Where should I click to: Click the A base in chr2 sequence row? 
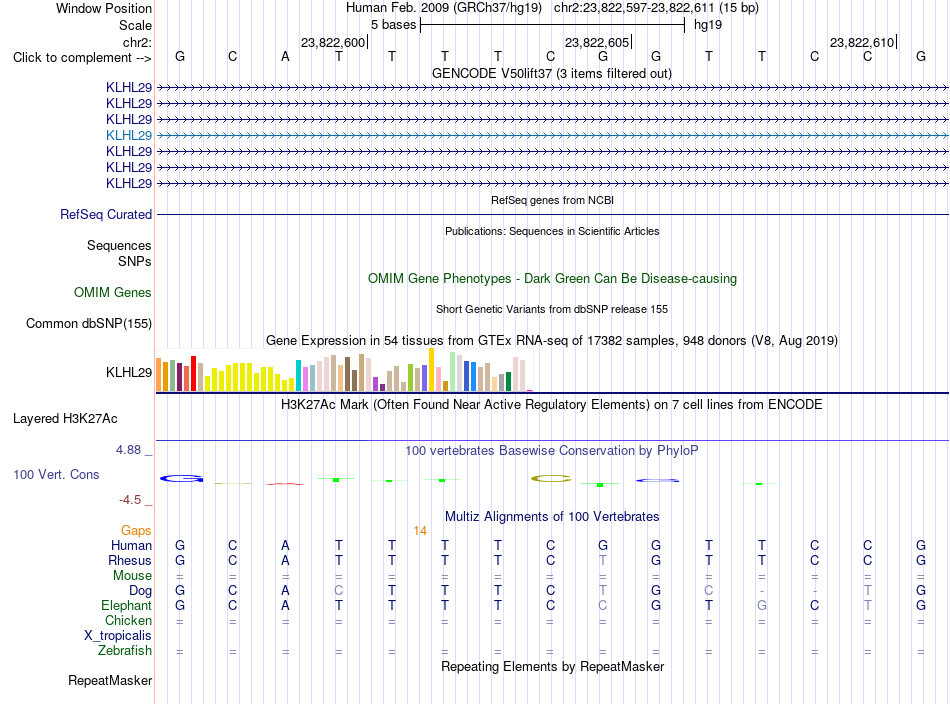pos(285,57)
